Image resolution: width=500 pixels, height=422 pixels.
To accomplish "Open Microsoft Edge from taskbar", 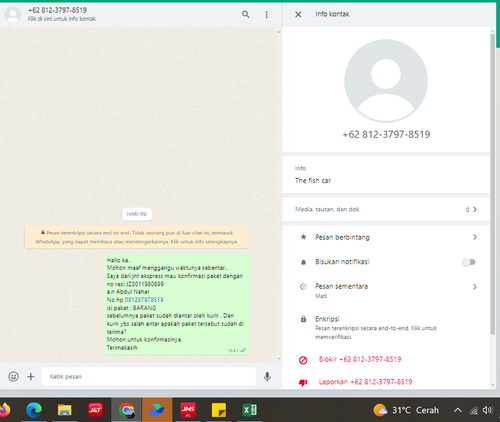I will (x=34, y=410).
